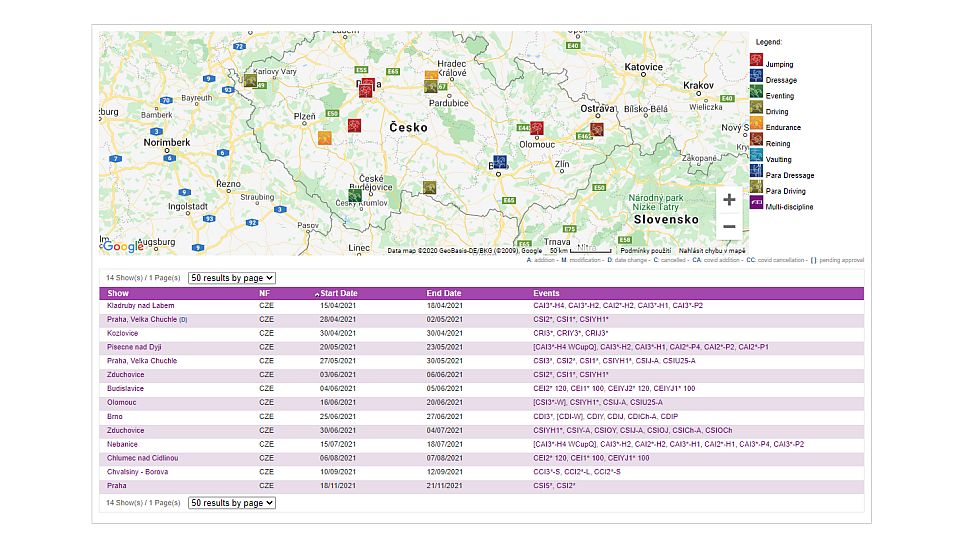Viewport: 960px width, 540px height.
Task: Click the Endurance legend icon
Action: pyautogui.click(x=756, y=124)
